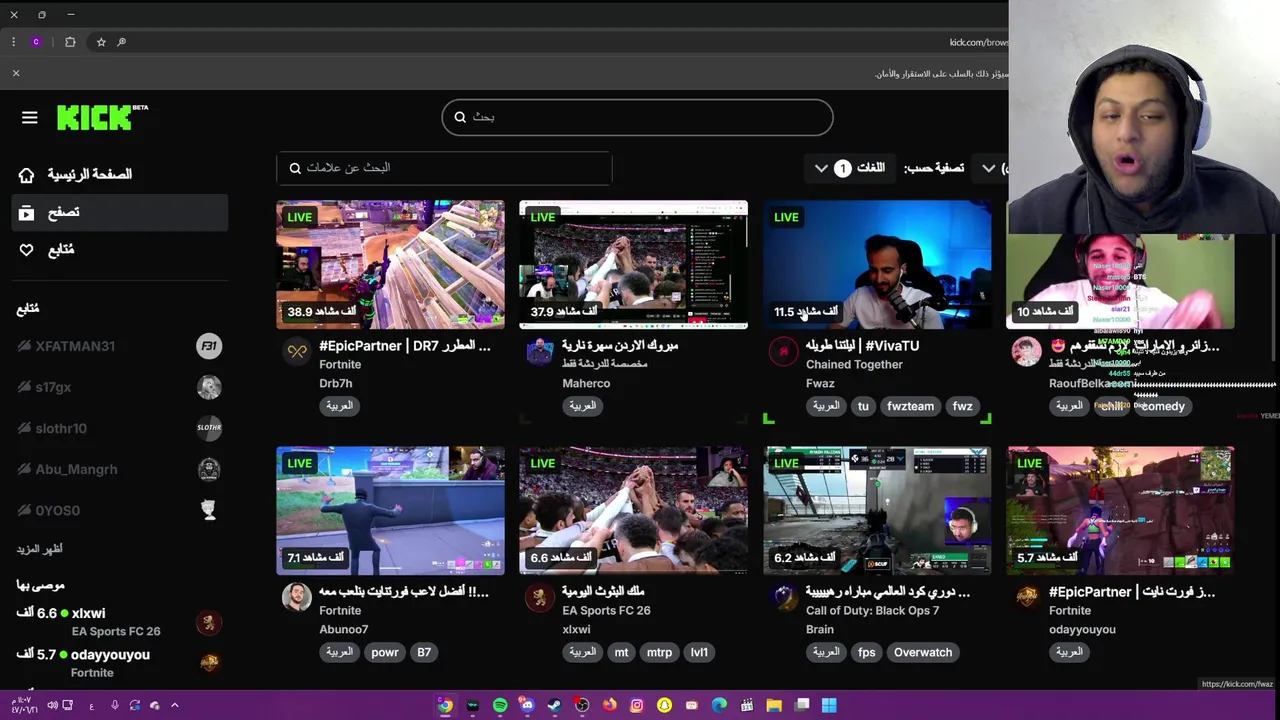The height and width of the screenshot is (720, 1280).
Task: Click the main Kick search field
Action: (x=637, y=117)
